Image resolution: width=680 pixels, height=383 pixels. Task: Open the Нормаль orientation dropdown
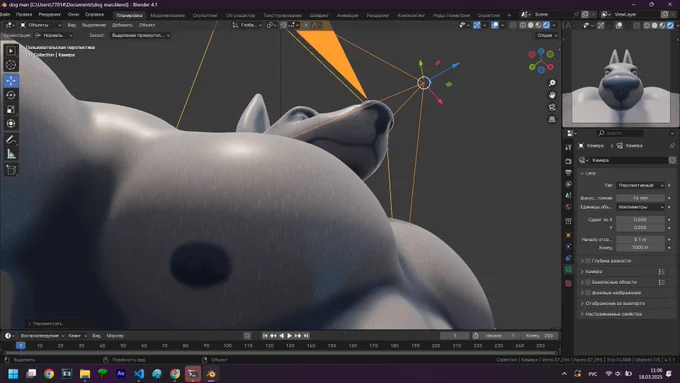(53, 35)
